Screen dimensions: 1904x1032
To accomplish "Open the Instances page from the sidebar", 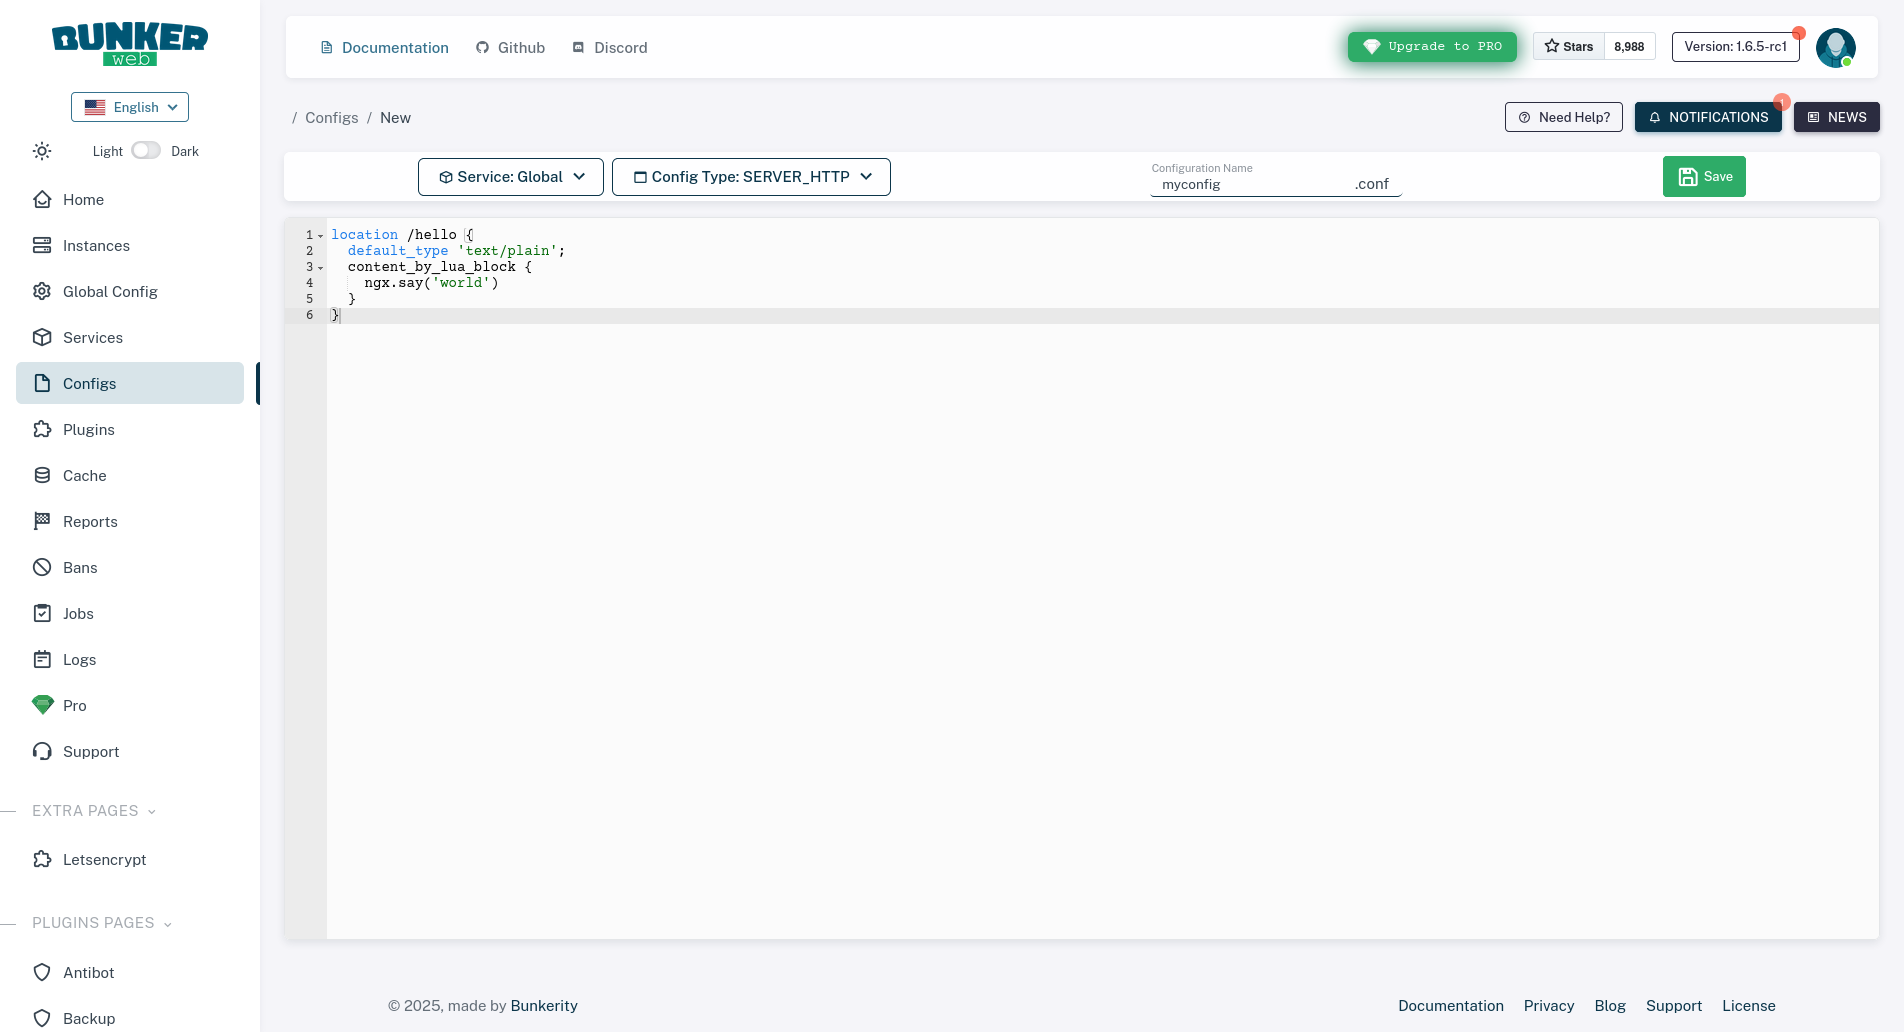I will 95,245.
